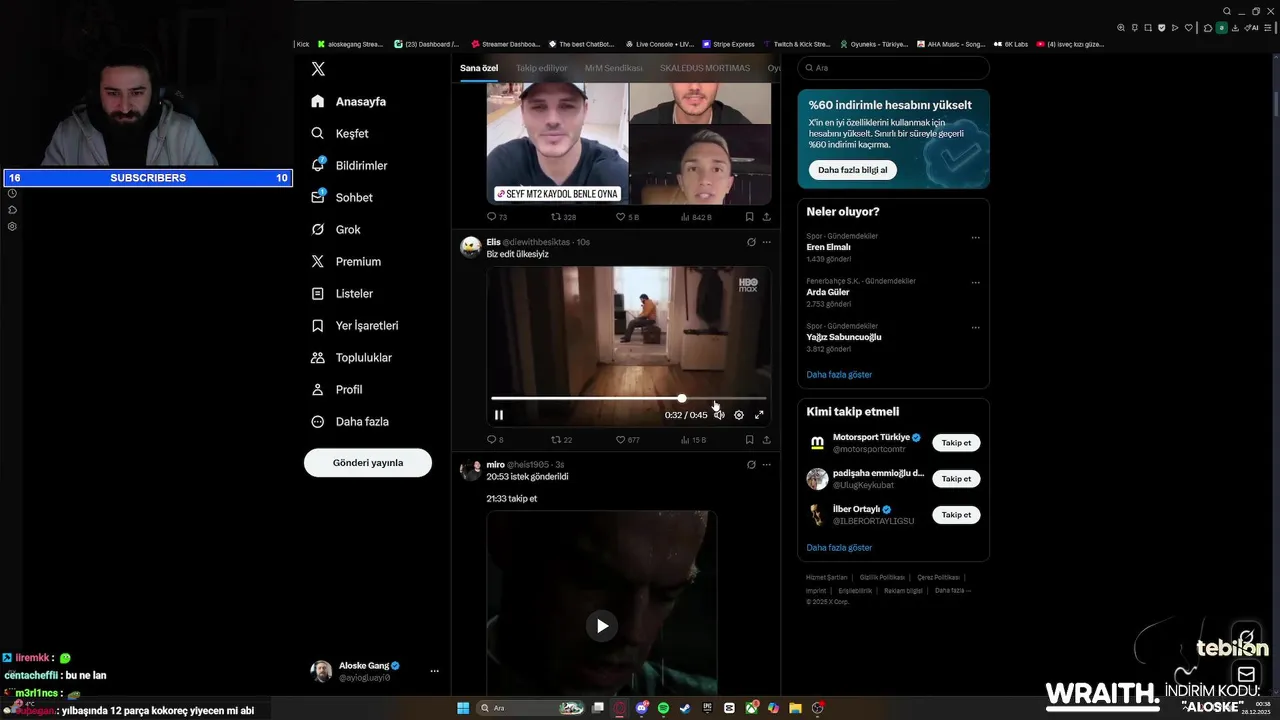The image size is (1280, 720).
Task: Open options for Eren Elmalı trend
Action: 975,238
